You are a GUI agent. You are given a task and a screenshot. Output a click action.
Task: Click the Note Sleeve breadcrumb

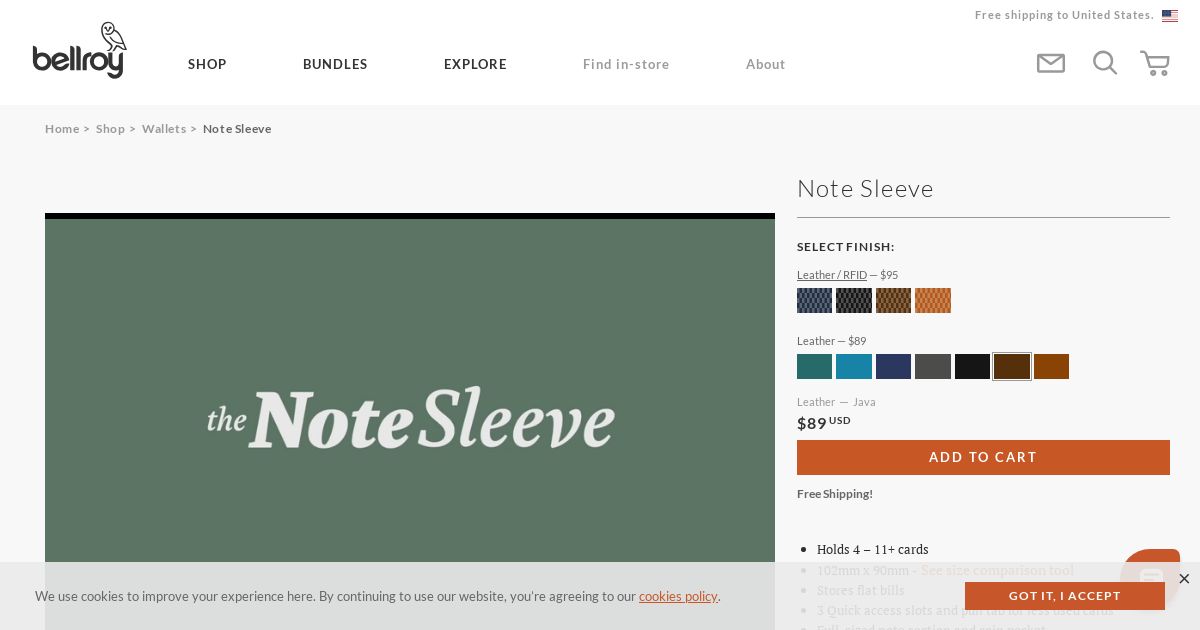pos(237,129)
